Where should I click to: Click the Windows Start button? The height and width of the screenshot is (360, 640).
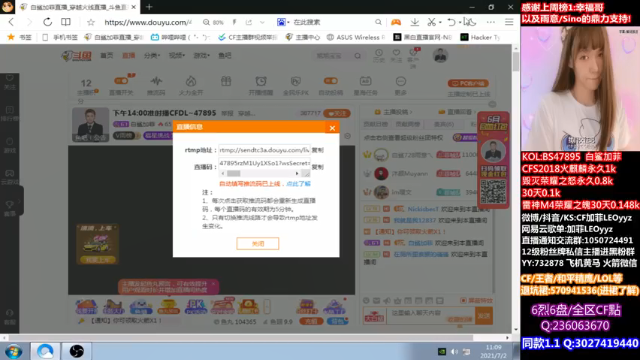(x=13, y=351)
